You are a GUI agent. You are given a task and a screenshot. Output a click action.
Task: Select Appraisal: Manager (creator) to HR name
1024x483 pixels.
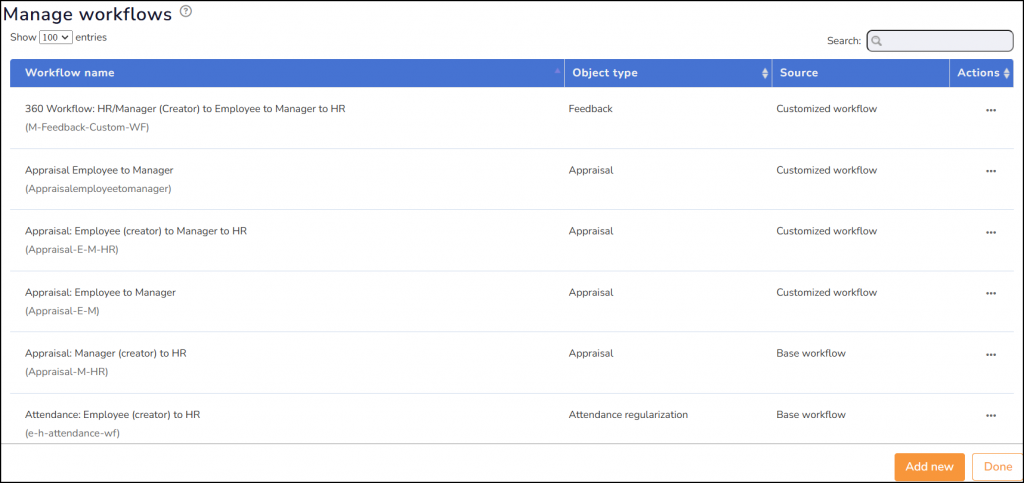coord(106,353)
